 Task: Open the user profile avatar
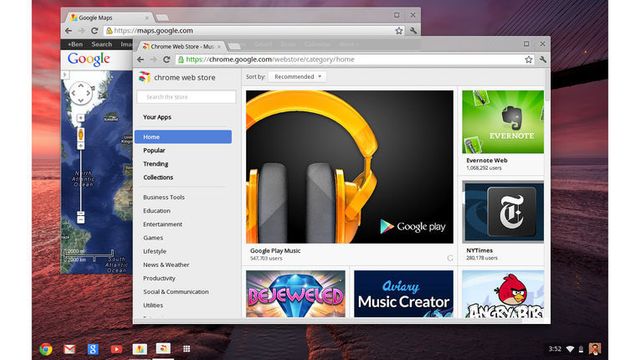[595, 349]
